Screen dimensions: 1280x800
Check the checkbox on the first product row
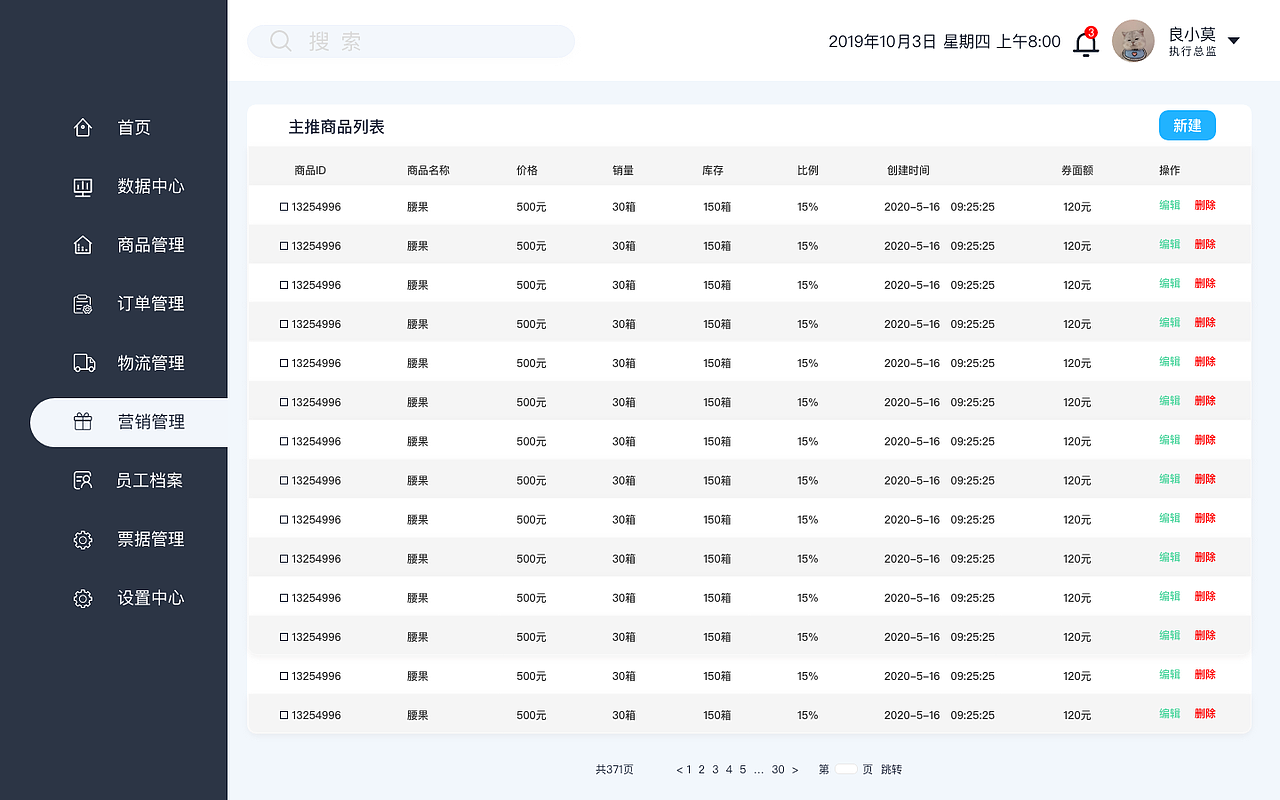point(284,205)
